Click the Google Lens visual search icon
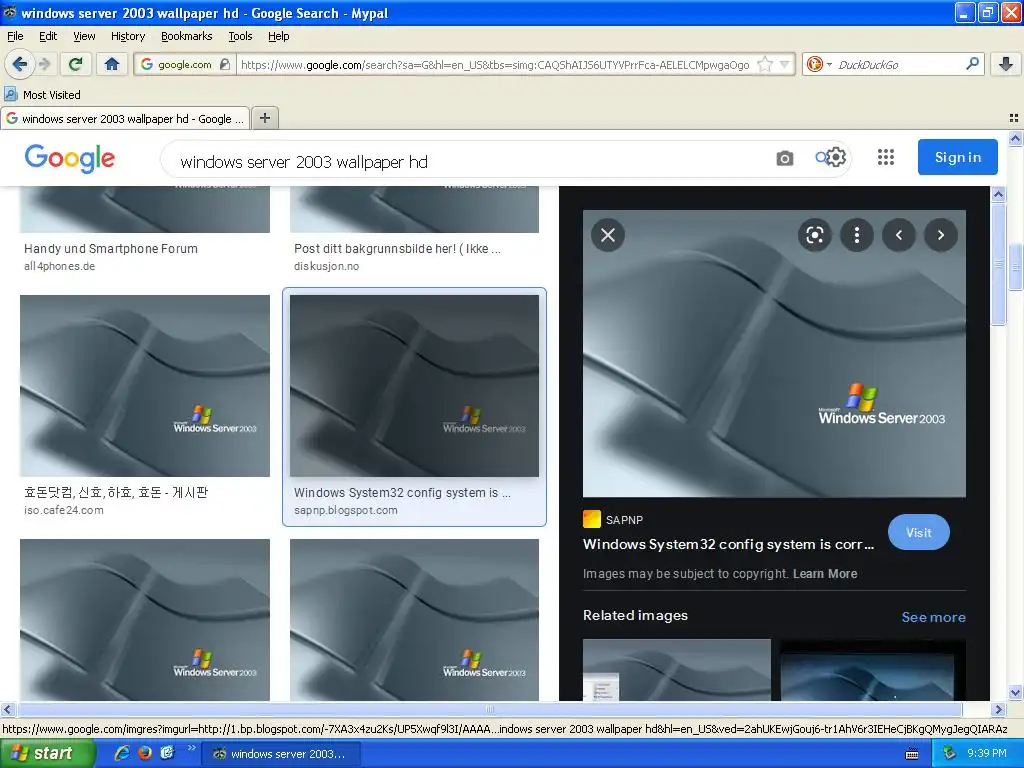 (x=814, y=234)
